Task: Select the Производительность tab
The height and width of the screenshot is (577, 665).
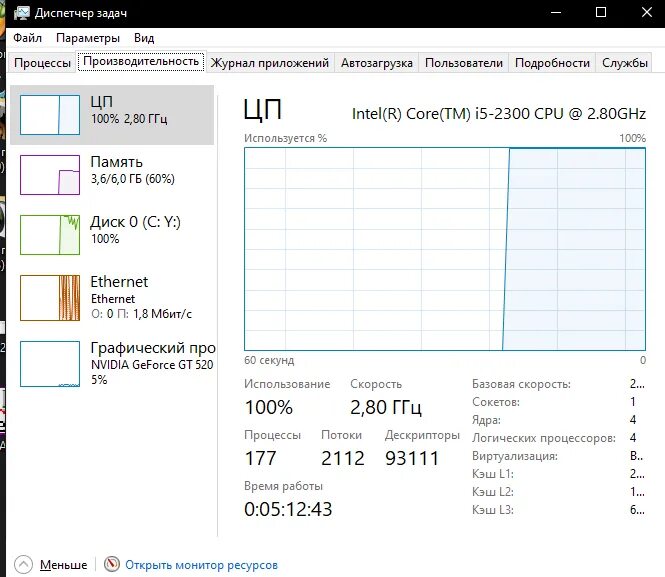Action: [x=141, y=61]
